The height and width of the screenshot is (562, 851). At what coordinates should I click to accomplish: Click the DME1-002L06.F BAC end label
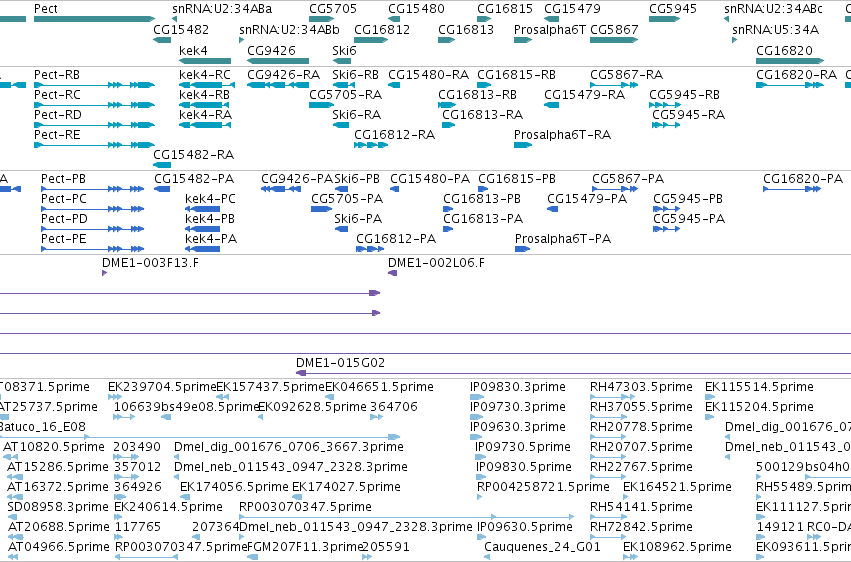[436, 263]
